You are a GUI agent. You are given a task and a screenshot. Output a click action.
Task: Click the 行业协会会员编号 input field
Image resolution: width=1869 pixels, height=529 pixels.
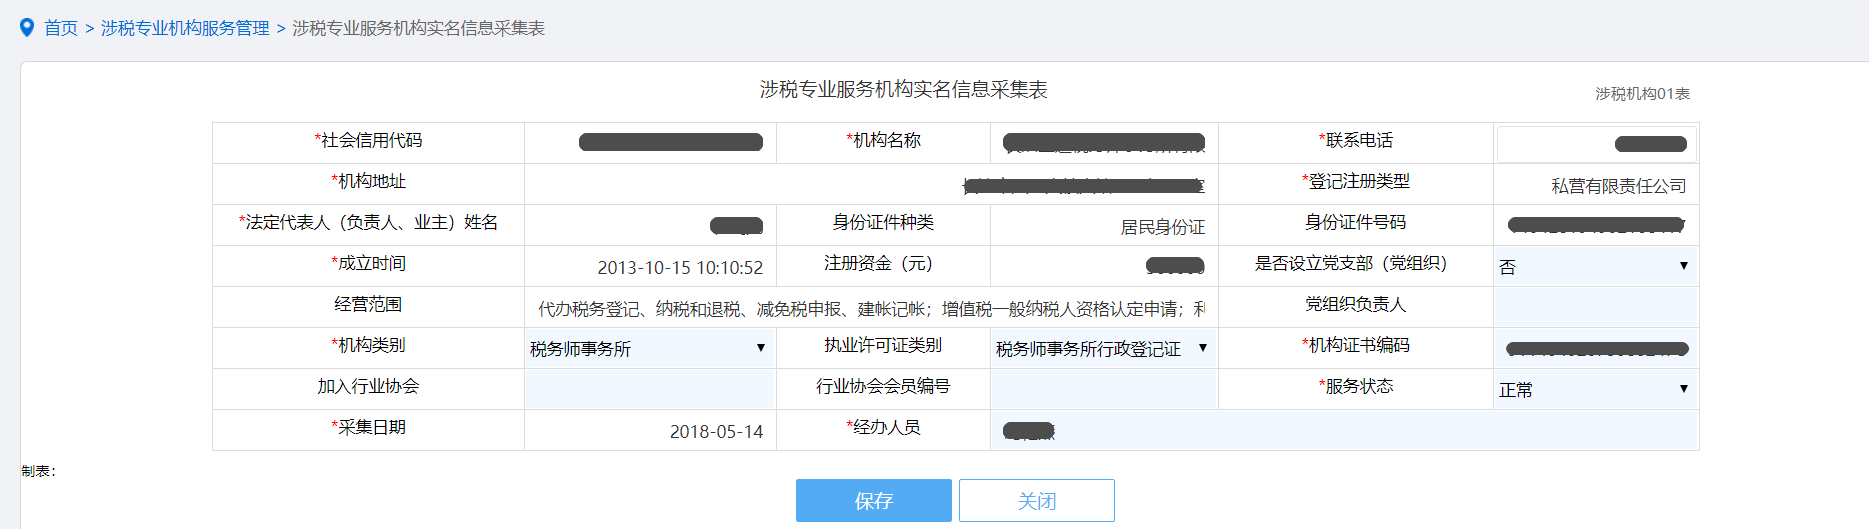coord(1103,389)
